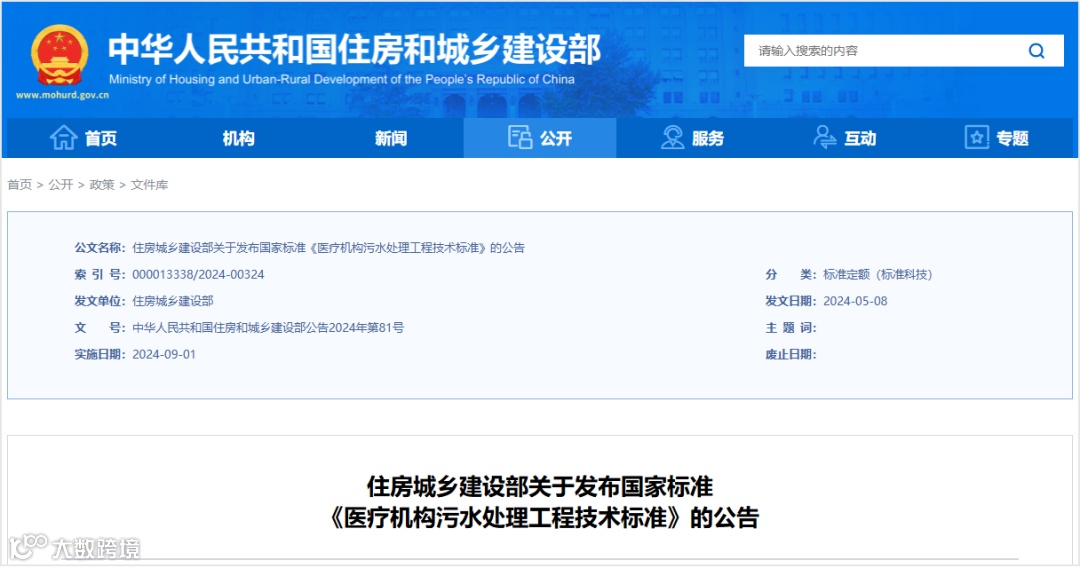Click the person-arrows icon beside 互动
The height and width of the screenshot is (568, 1080).
click(824, 138)
